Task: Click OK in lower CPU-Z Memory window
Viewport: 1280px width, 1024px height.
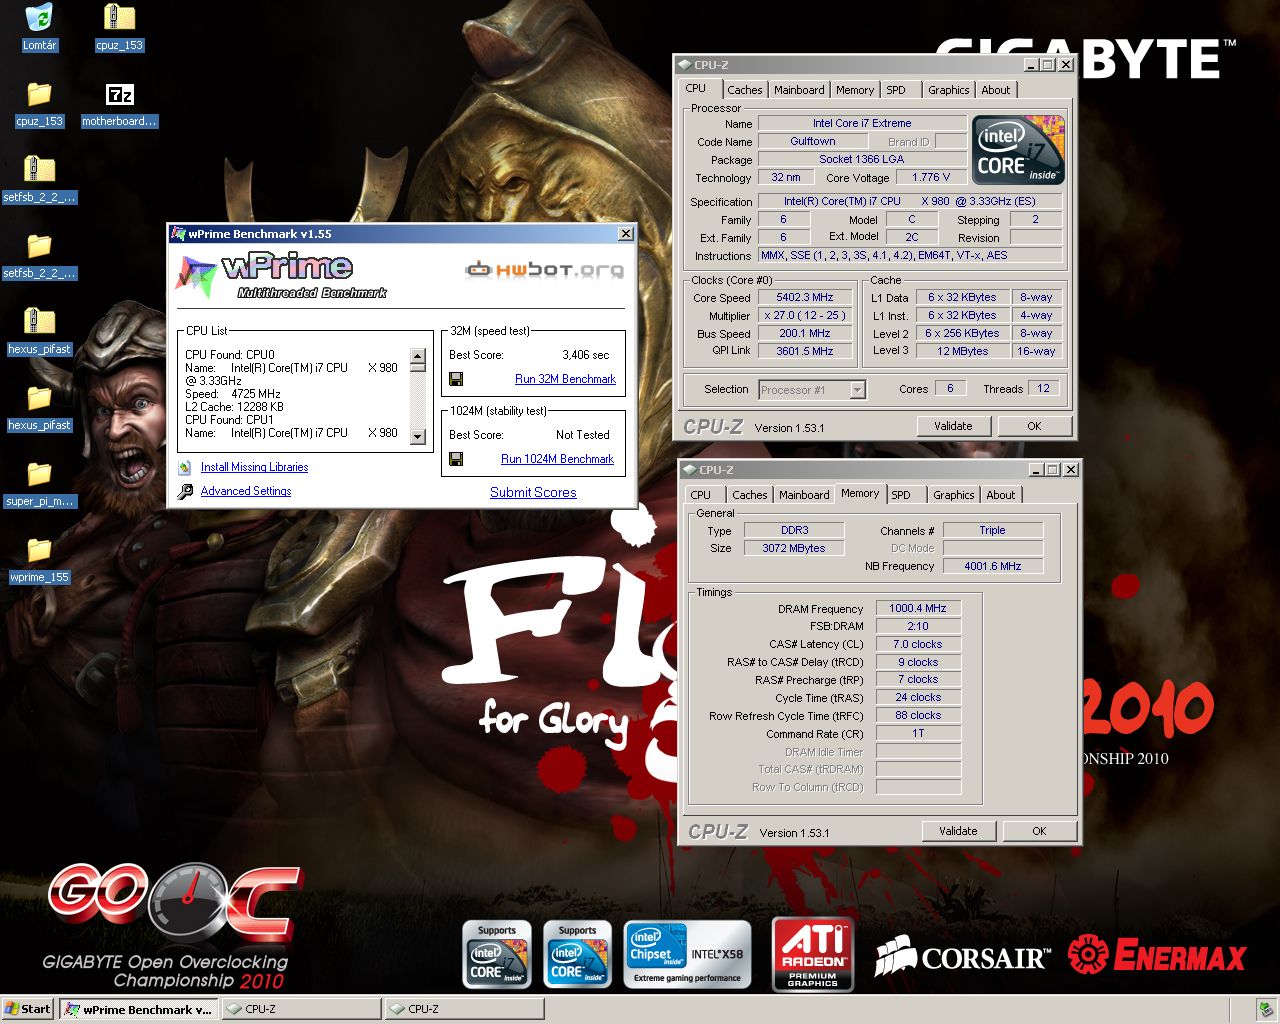Action: (1039, 831)
